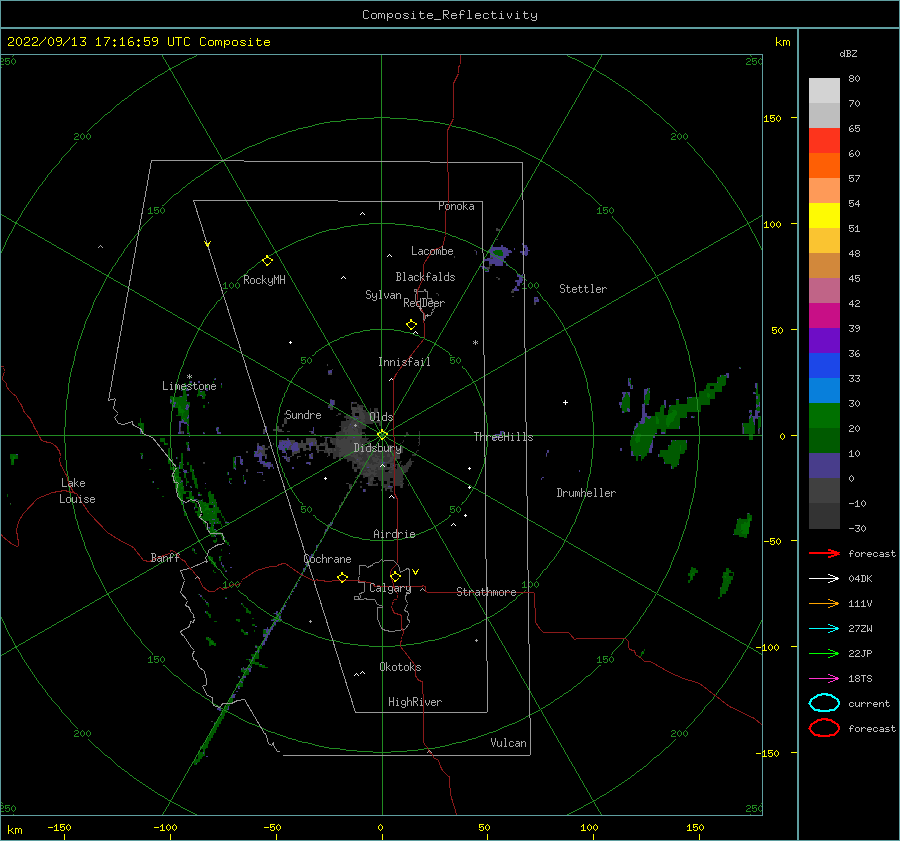Click the magenta 18TS arrow legend
This screenshot has width=900, height=841.
click(824, 679)
